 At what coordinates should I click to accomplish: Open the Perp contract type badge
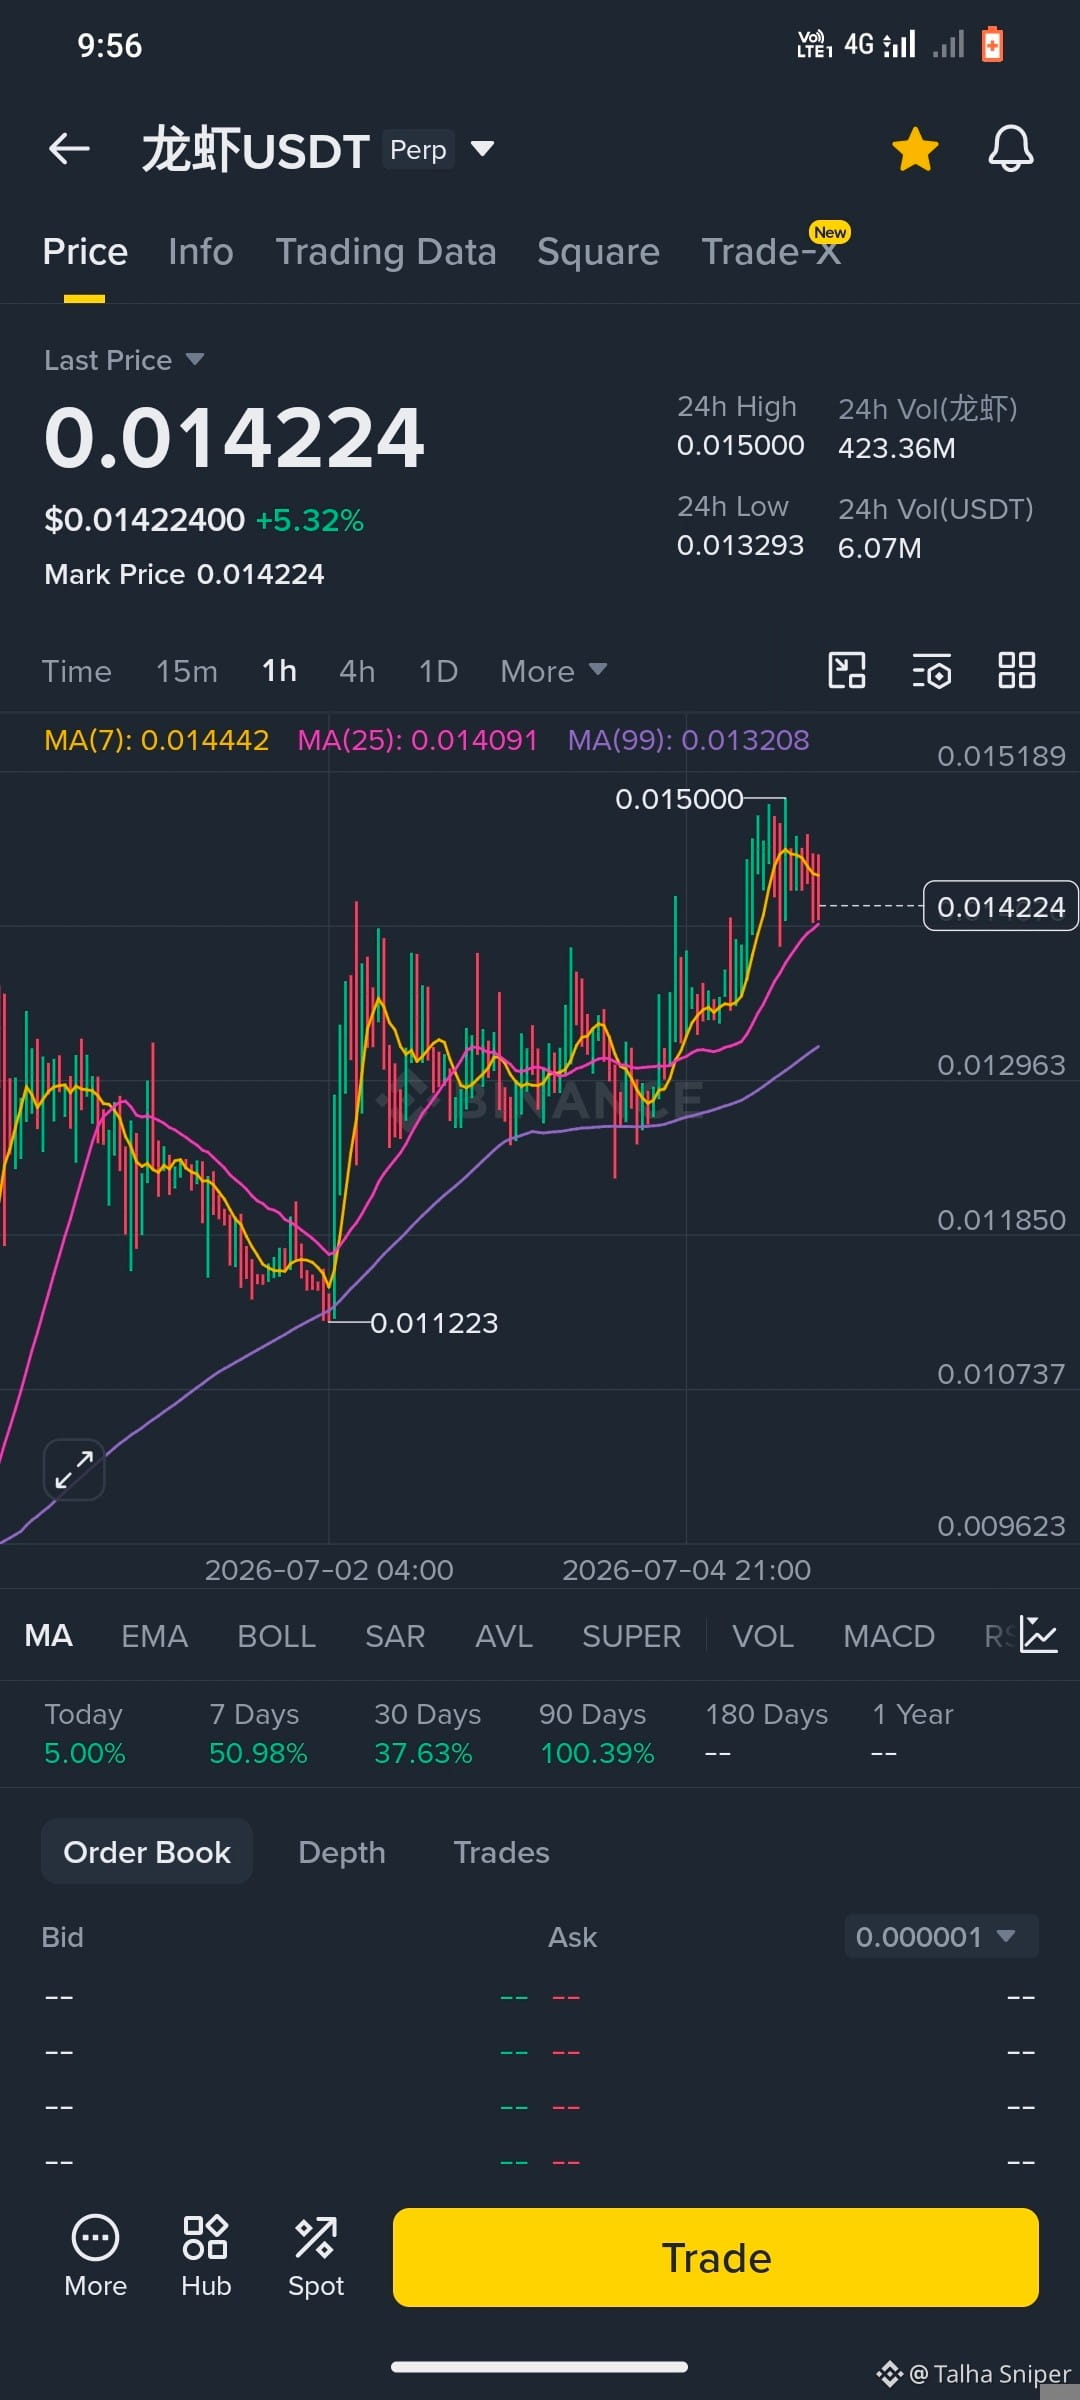pyautogui.click(x=418, y=149)
